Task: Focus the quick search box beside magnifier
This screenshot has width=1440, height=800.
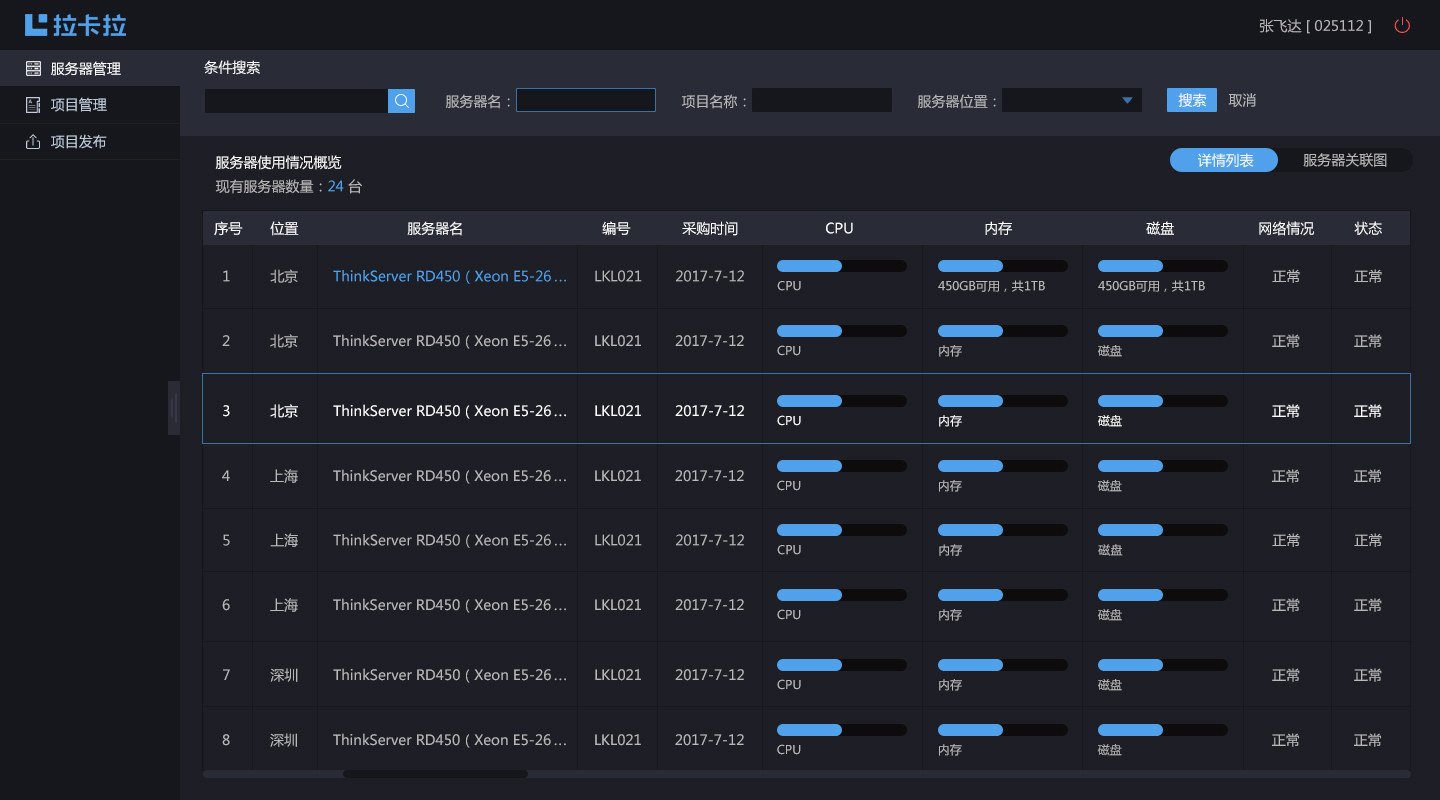Action: [296, 101]
